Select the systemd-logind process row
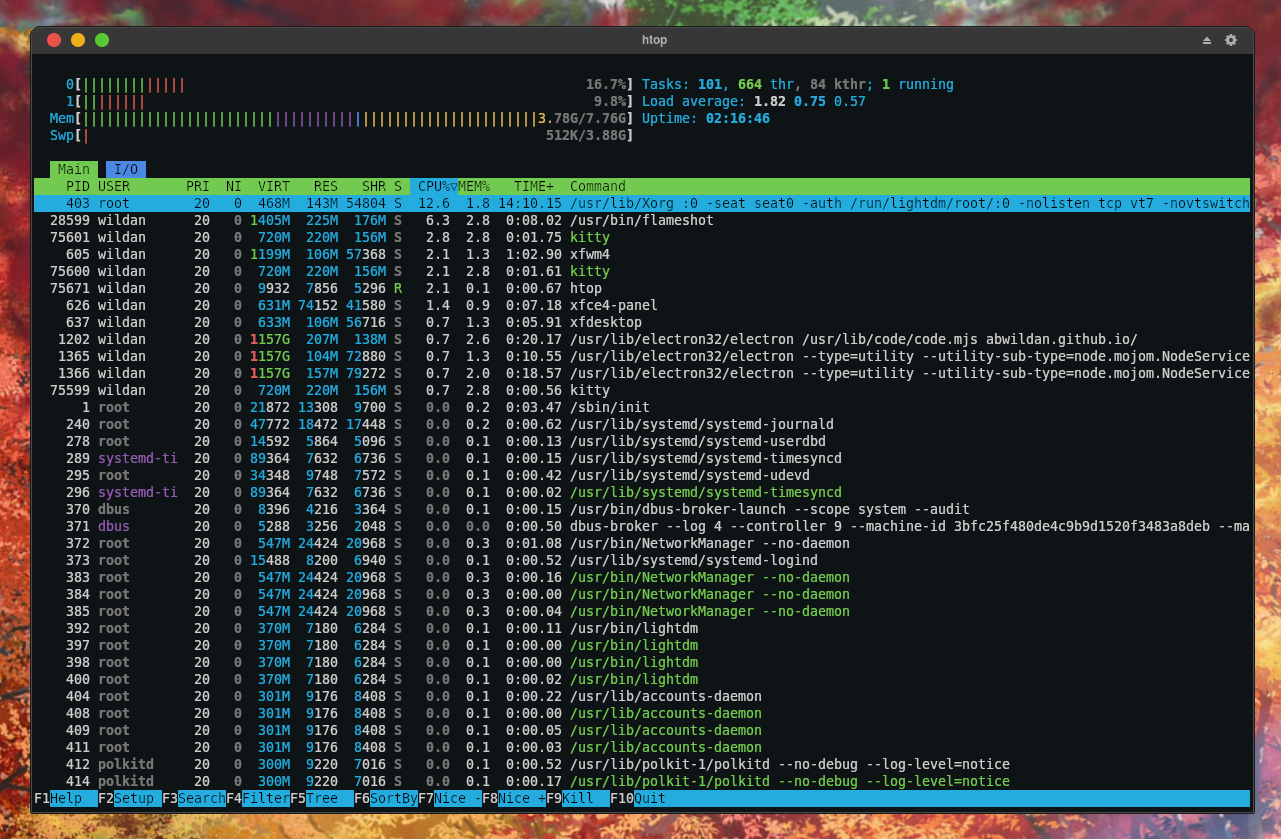This screenshot has width=1281, height=839. click(642, 560)
